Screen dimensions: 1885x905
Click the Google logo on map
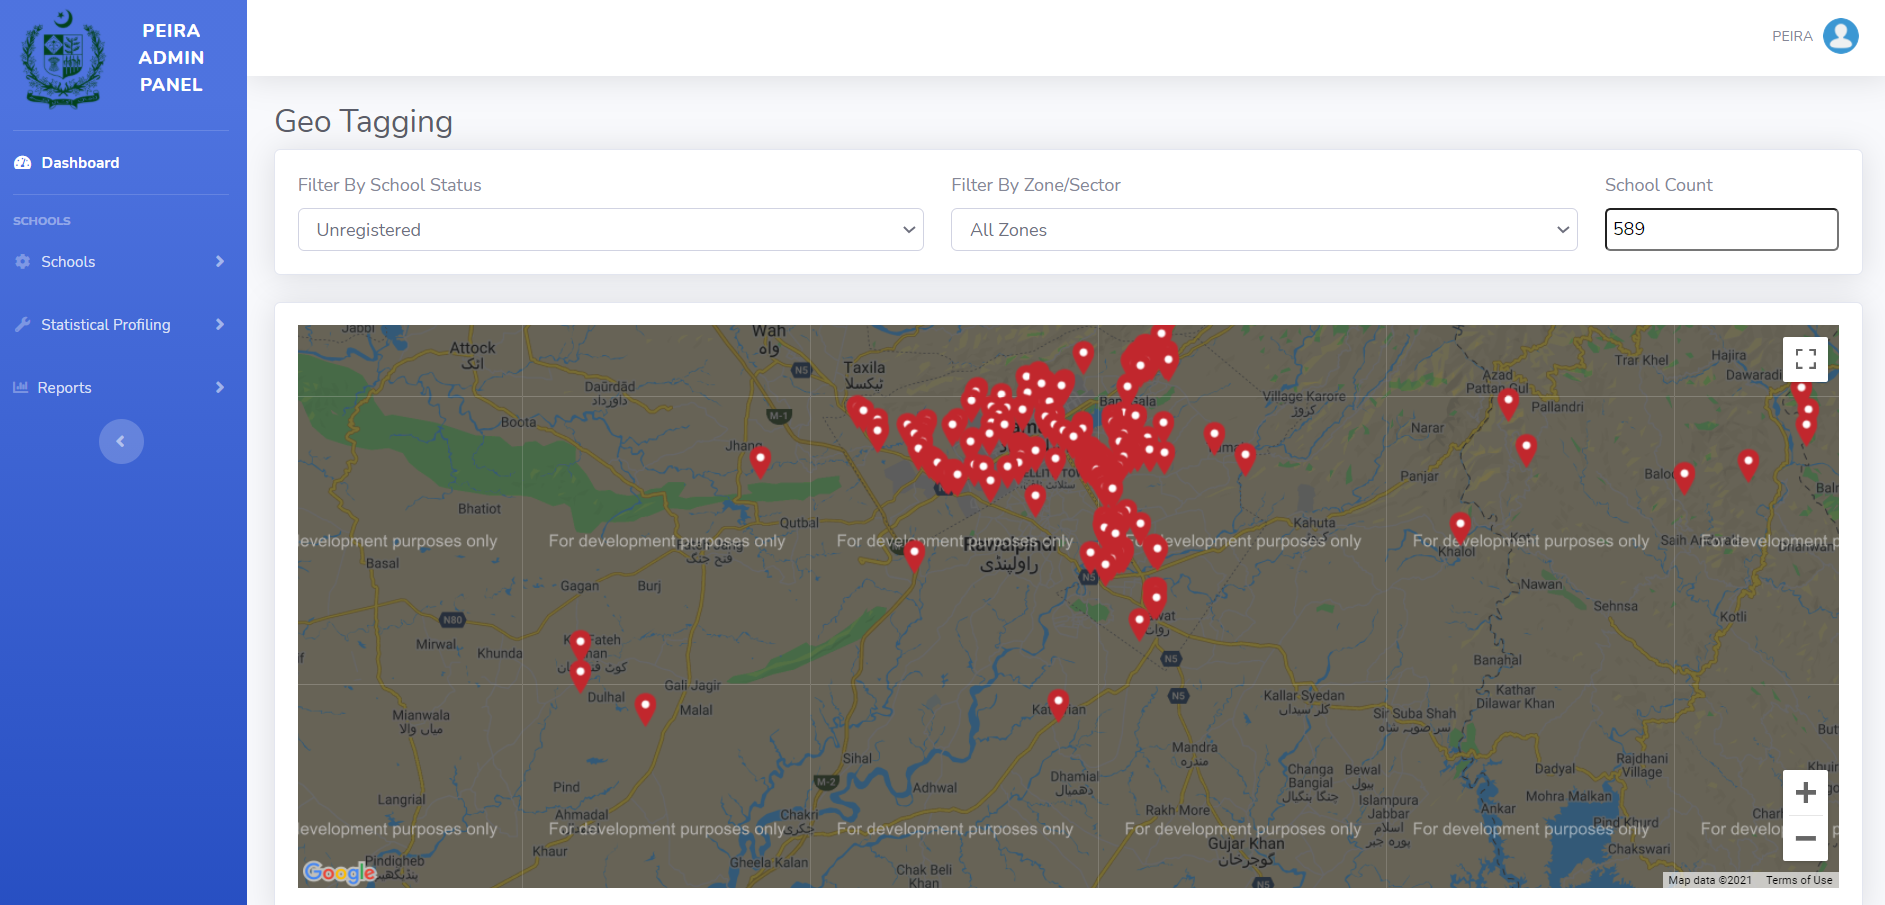pos(339,872)
